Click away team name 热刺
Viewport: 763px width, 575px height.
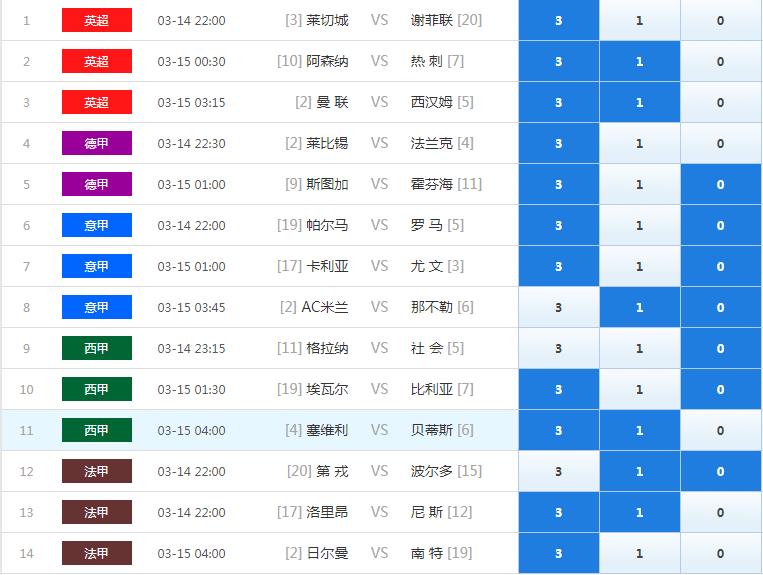coord(427,61)
